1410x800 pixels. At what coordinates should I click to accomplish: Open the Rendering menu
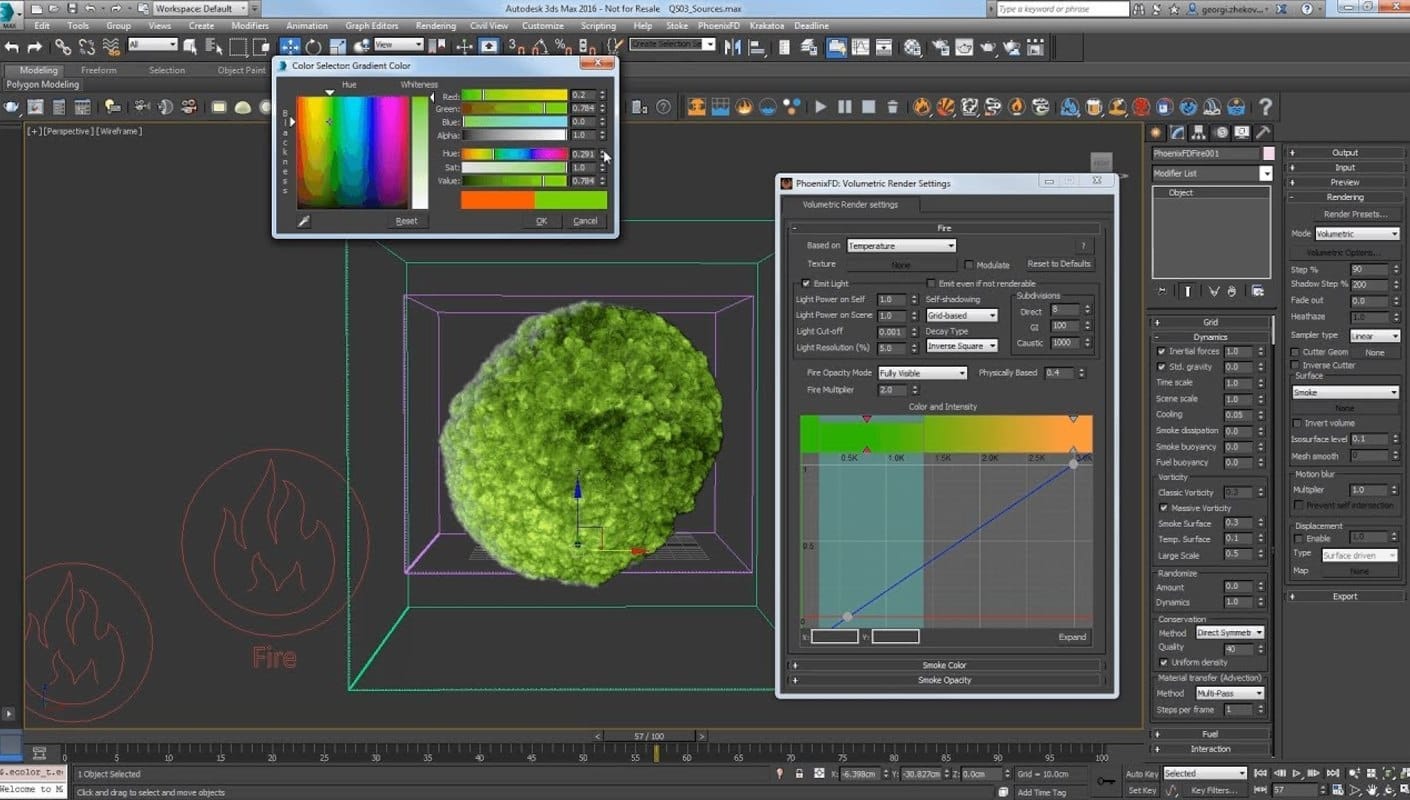[435, 26]
